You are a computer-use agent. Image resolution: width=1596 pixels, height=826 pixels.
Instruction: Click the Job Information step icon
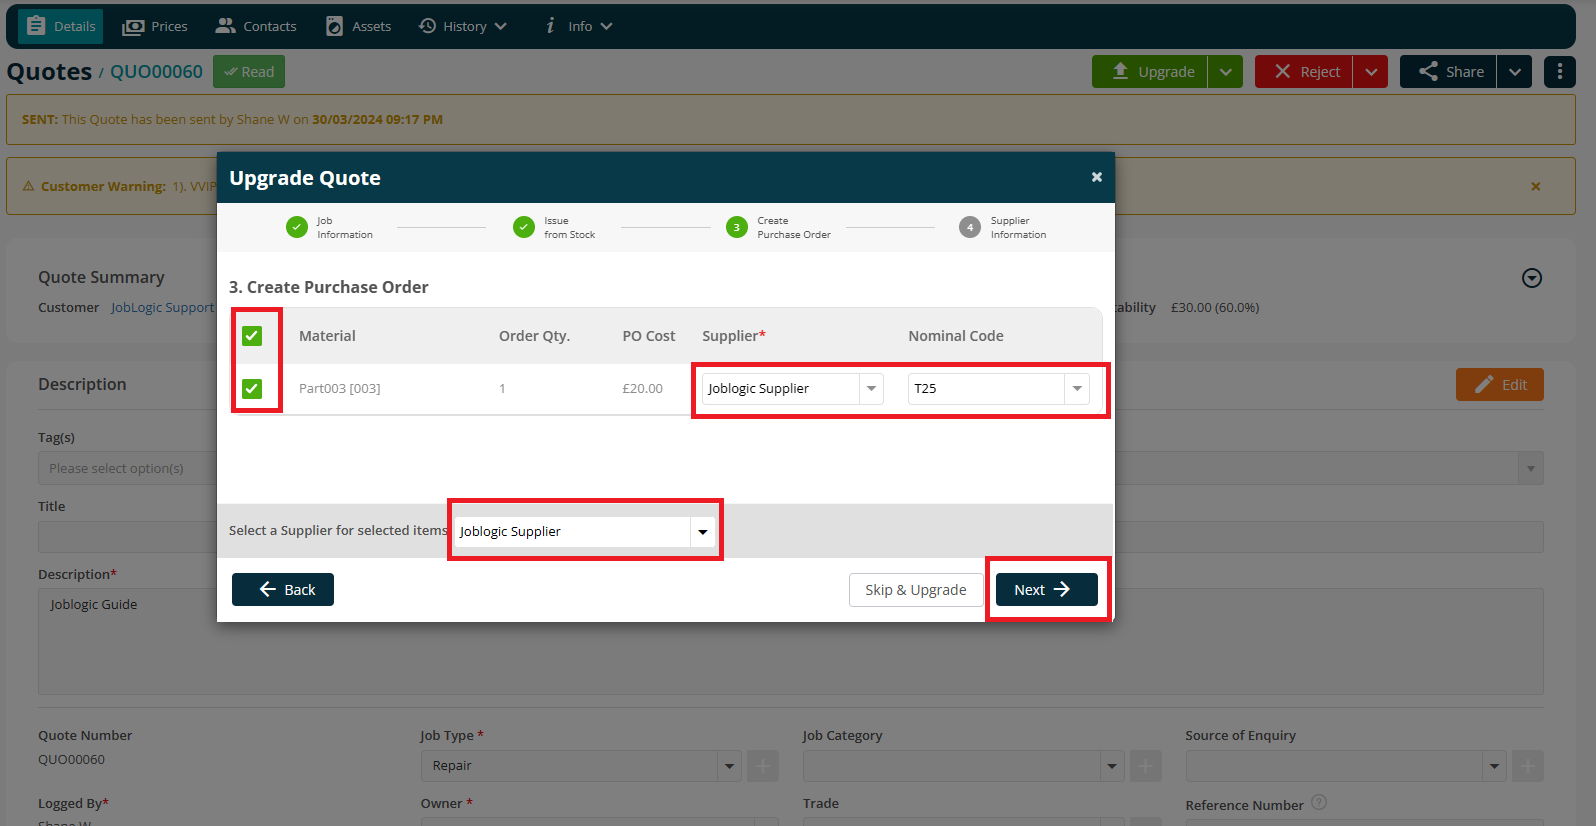click(x=297, y=227)
